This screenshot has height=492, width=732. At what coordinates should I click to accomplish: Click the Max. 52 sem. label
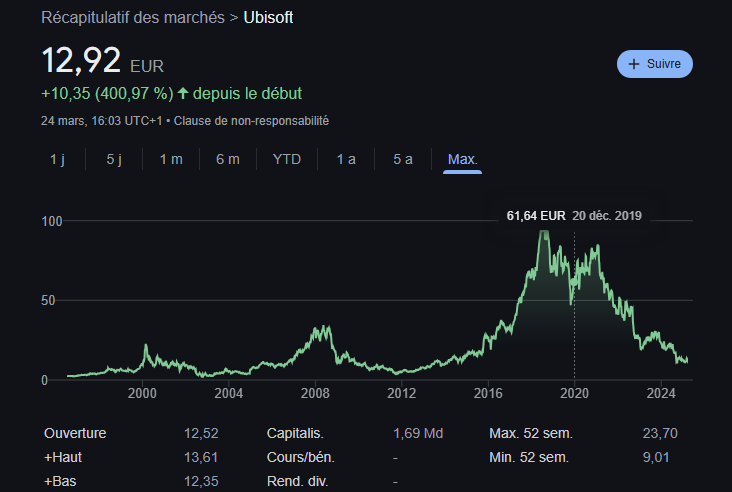(531, 433)
